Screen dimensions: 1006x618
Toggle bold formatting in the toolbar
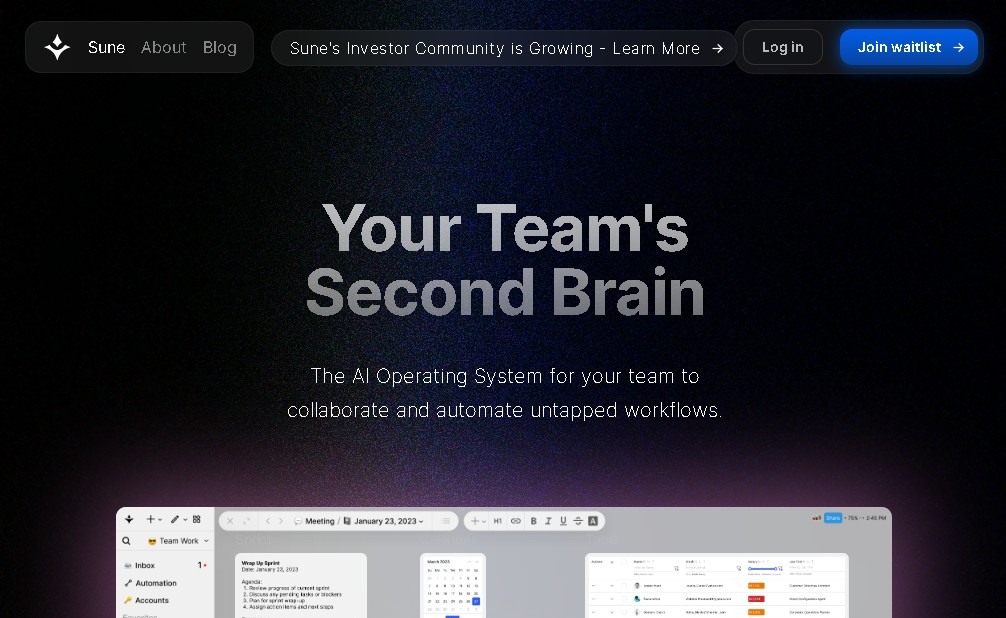coord(534,521)
